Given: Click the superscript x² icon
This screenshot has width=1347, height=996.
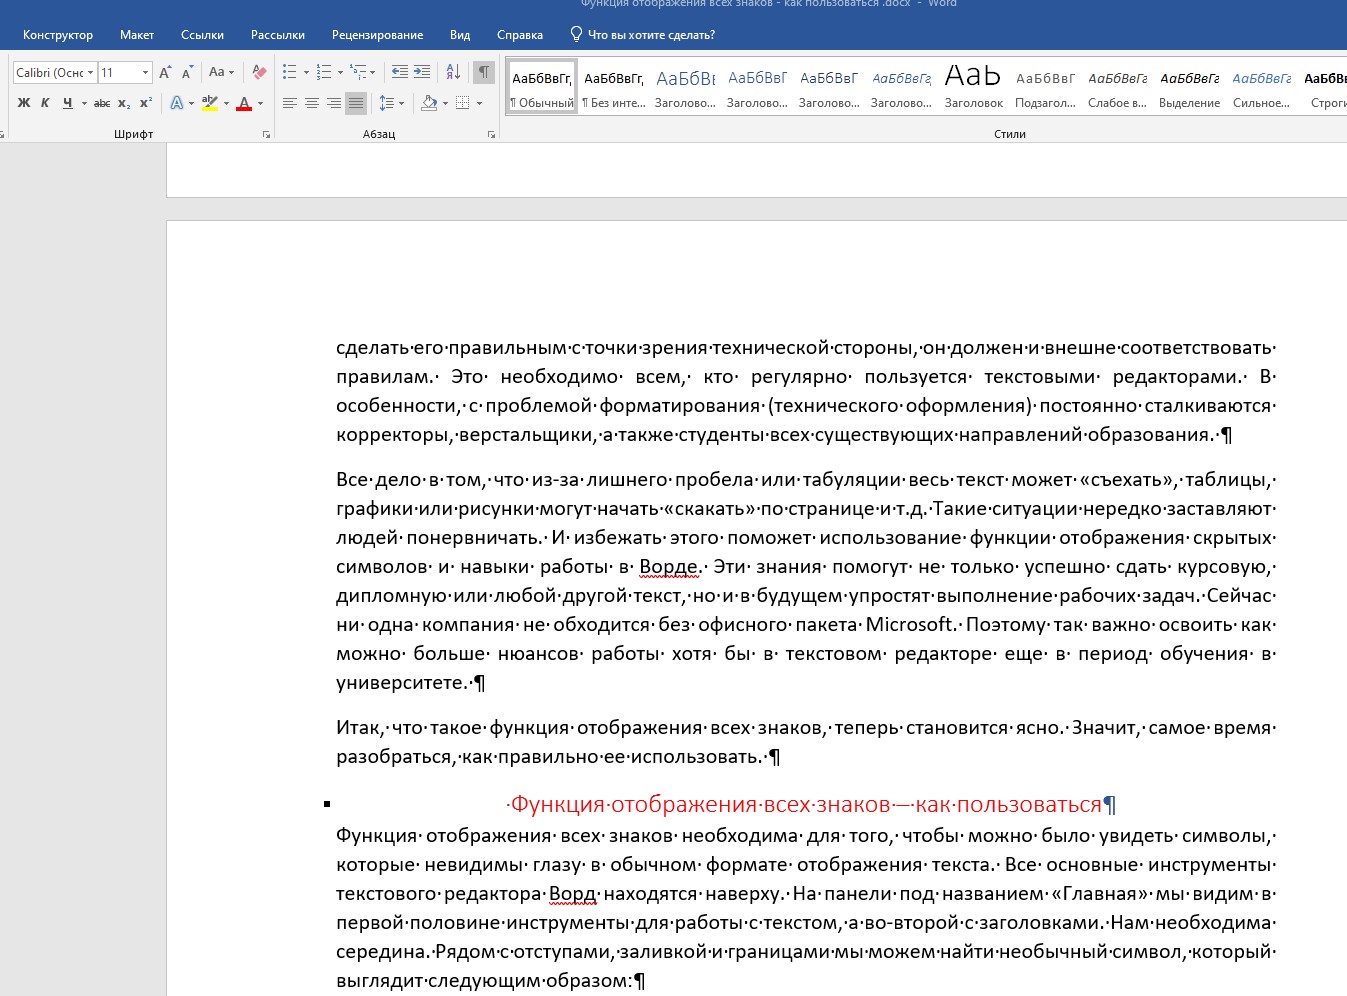Looking at the screenshot, I should click(x=146, y=103).
